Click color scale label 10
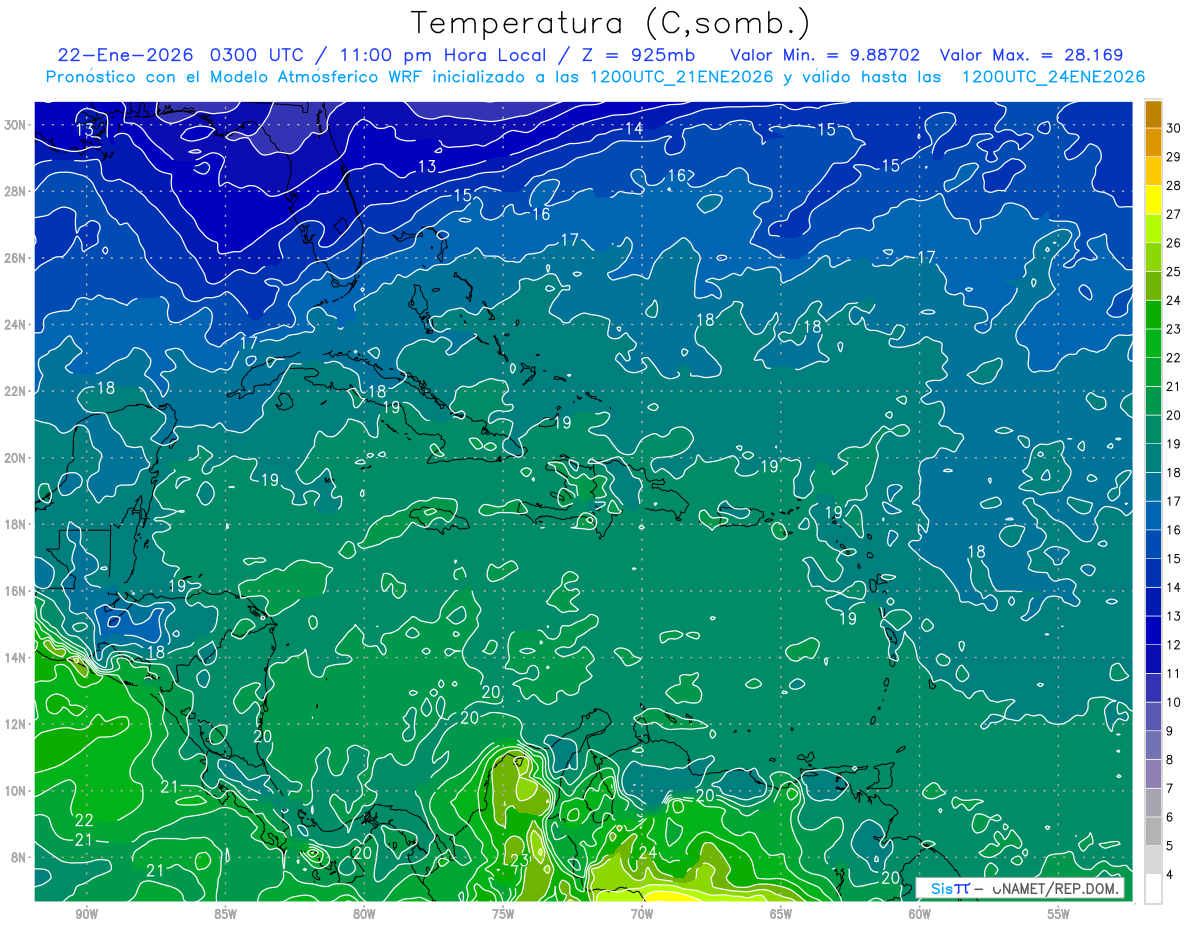This screenshot has width=1200, height=927. 1174,703
